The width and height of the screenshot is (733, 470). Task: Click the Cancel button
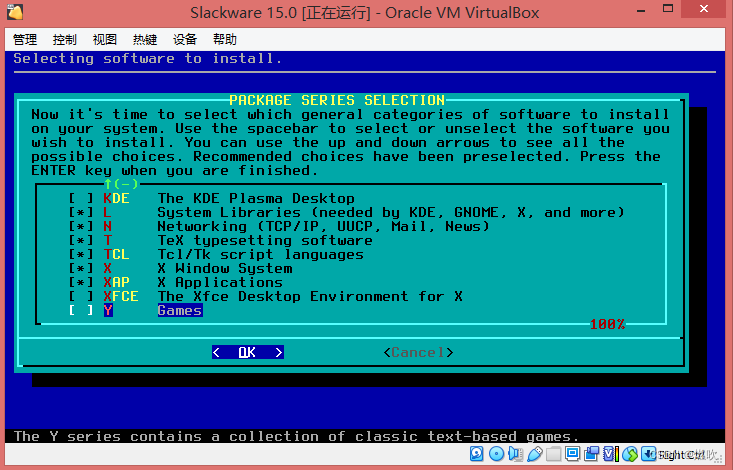[x=418, y=352]
